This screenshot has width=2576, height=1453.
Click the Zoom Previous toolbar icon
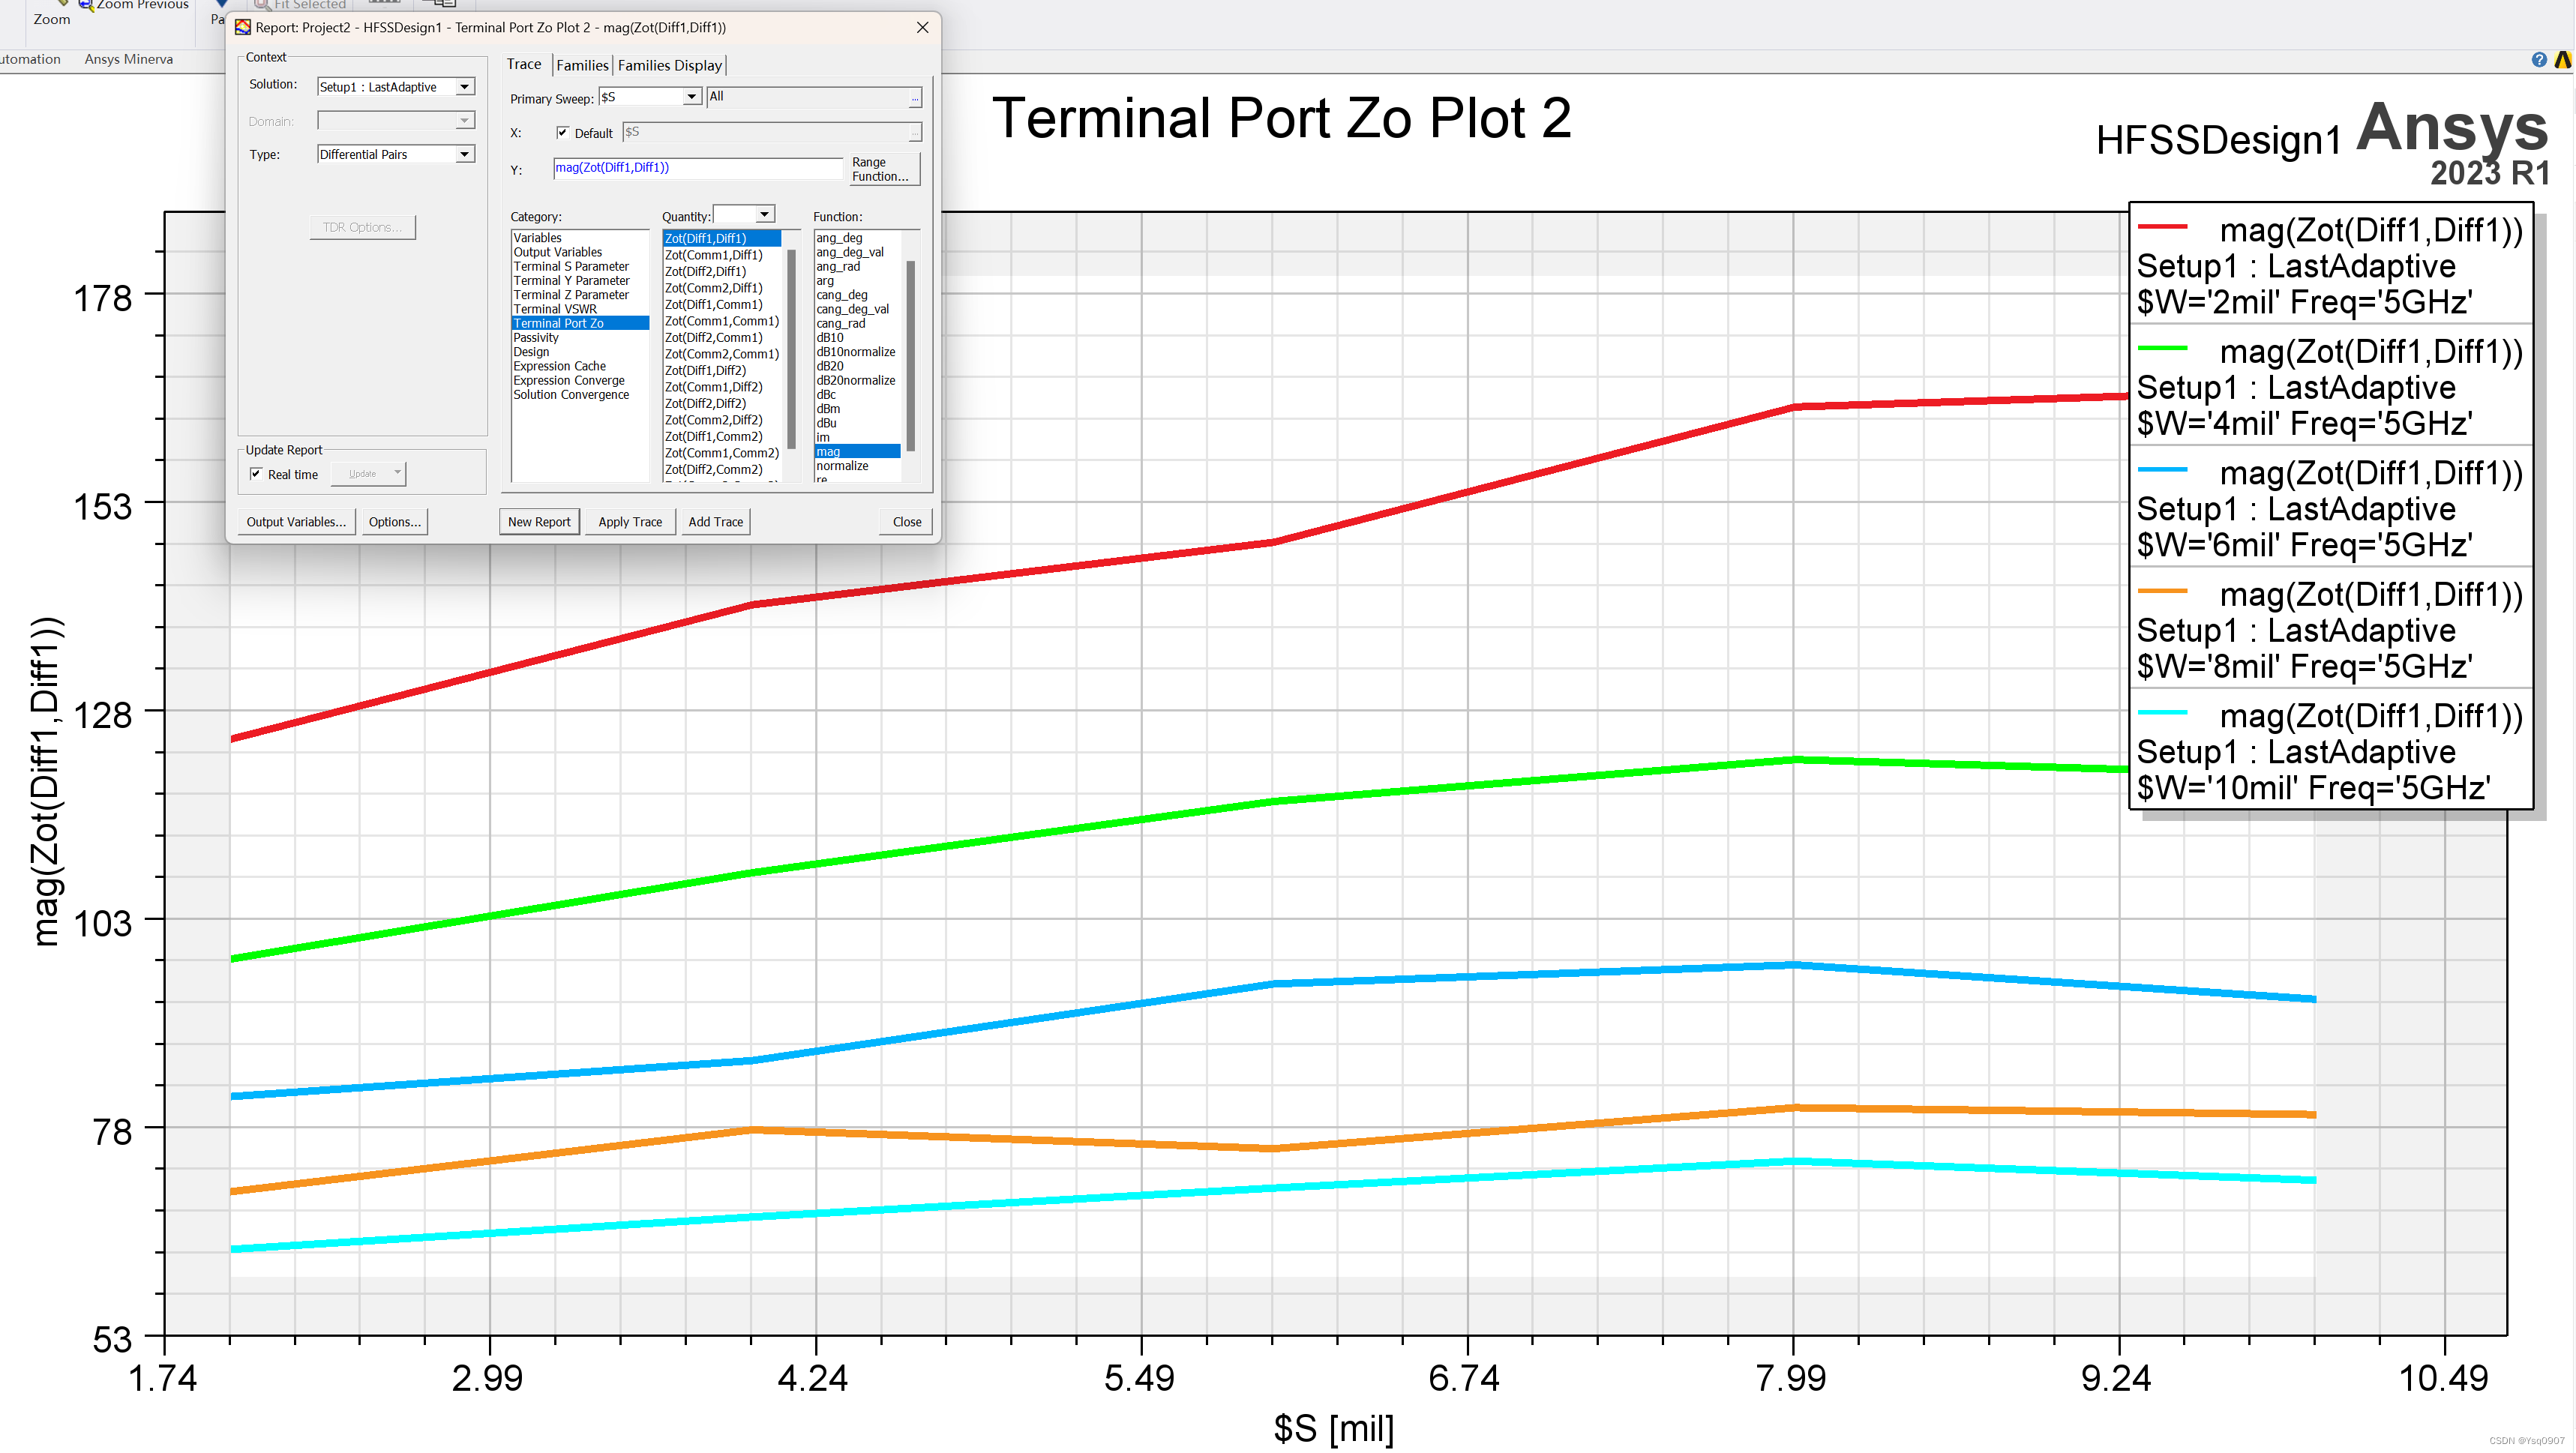[86, 4]
